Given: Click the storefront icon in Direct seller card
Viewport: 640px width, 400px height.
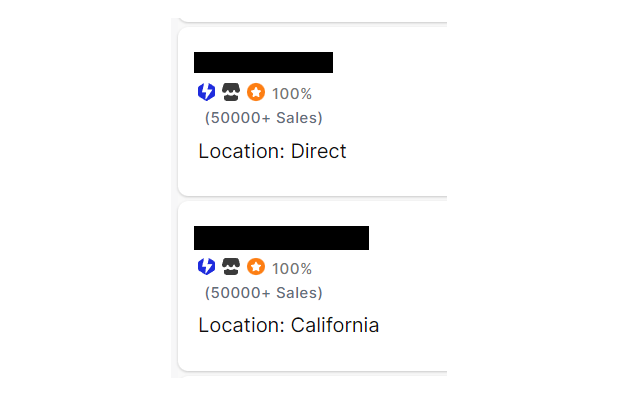Looking at the screenshot, I should point(231,92).
